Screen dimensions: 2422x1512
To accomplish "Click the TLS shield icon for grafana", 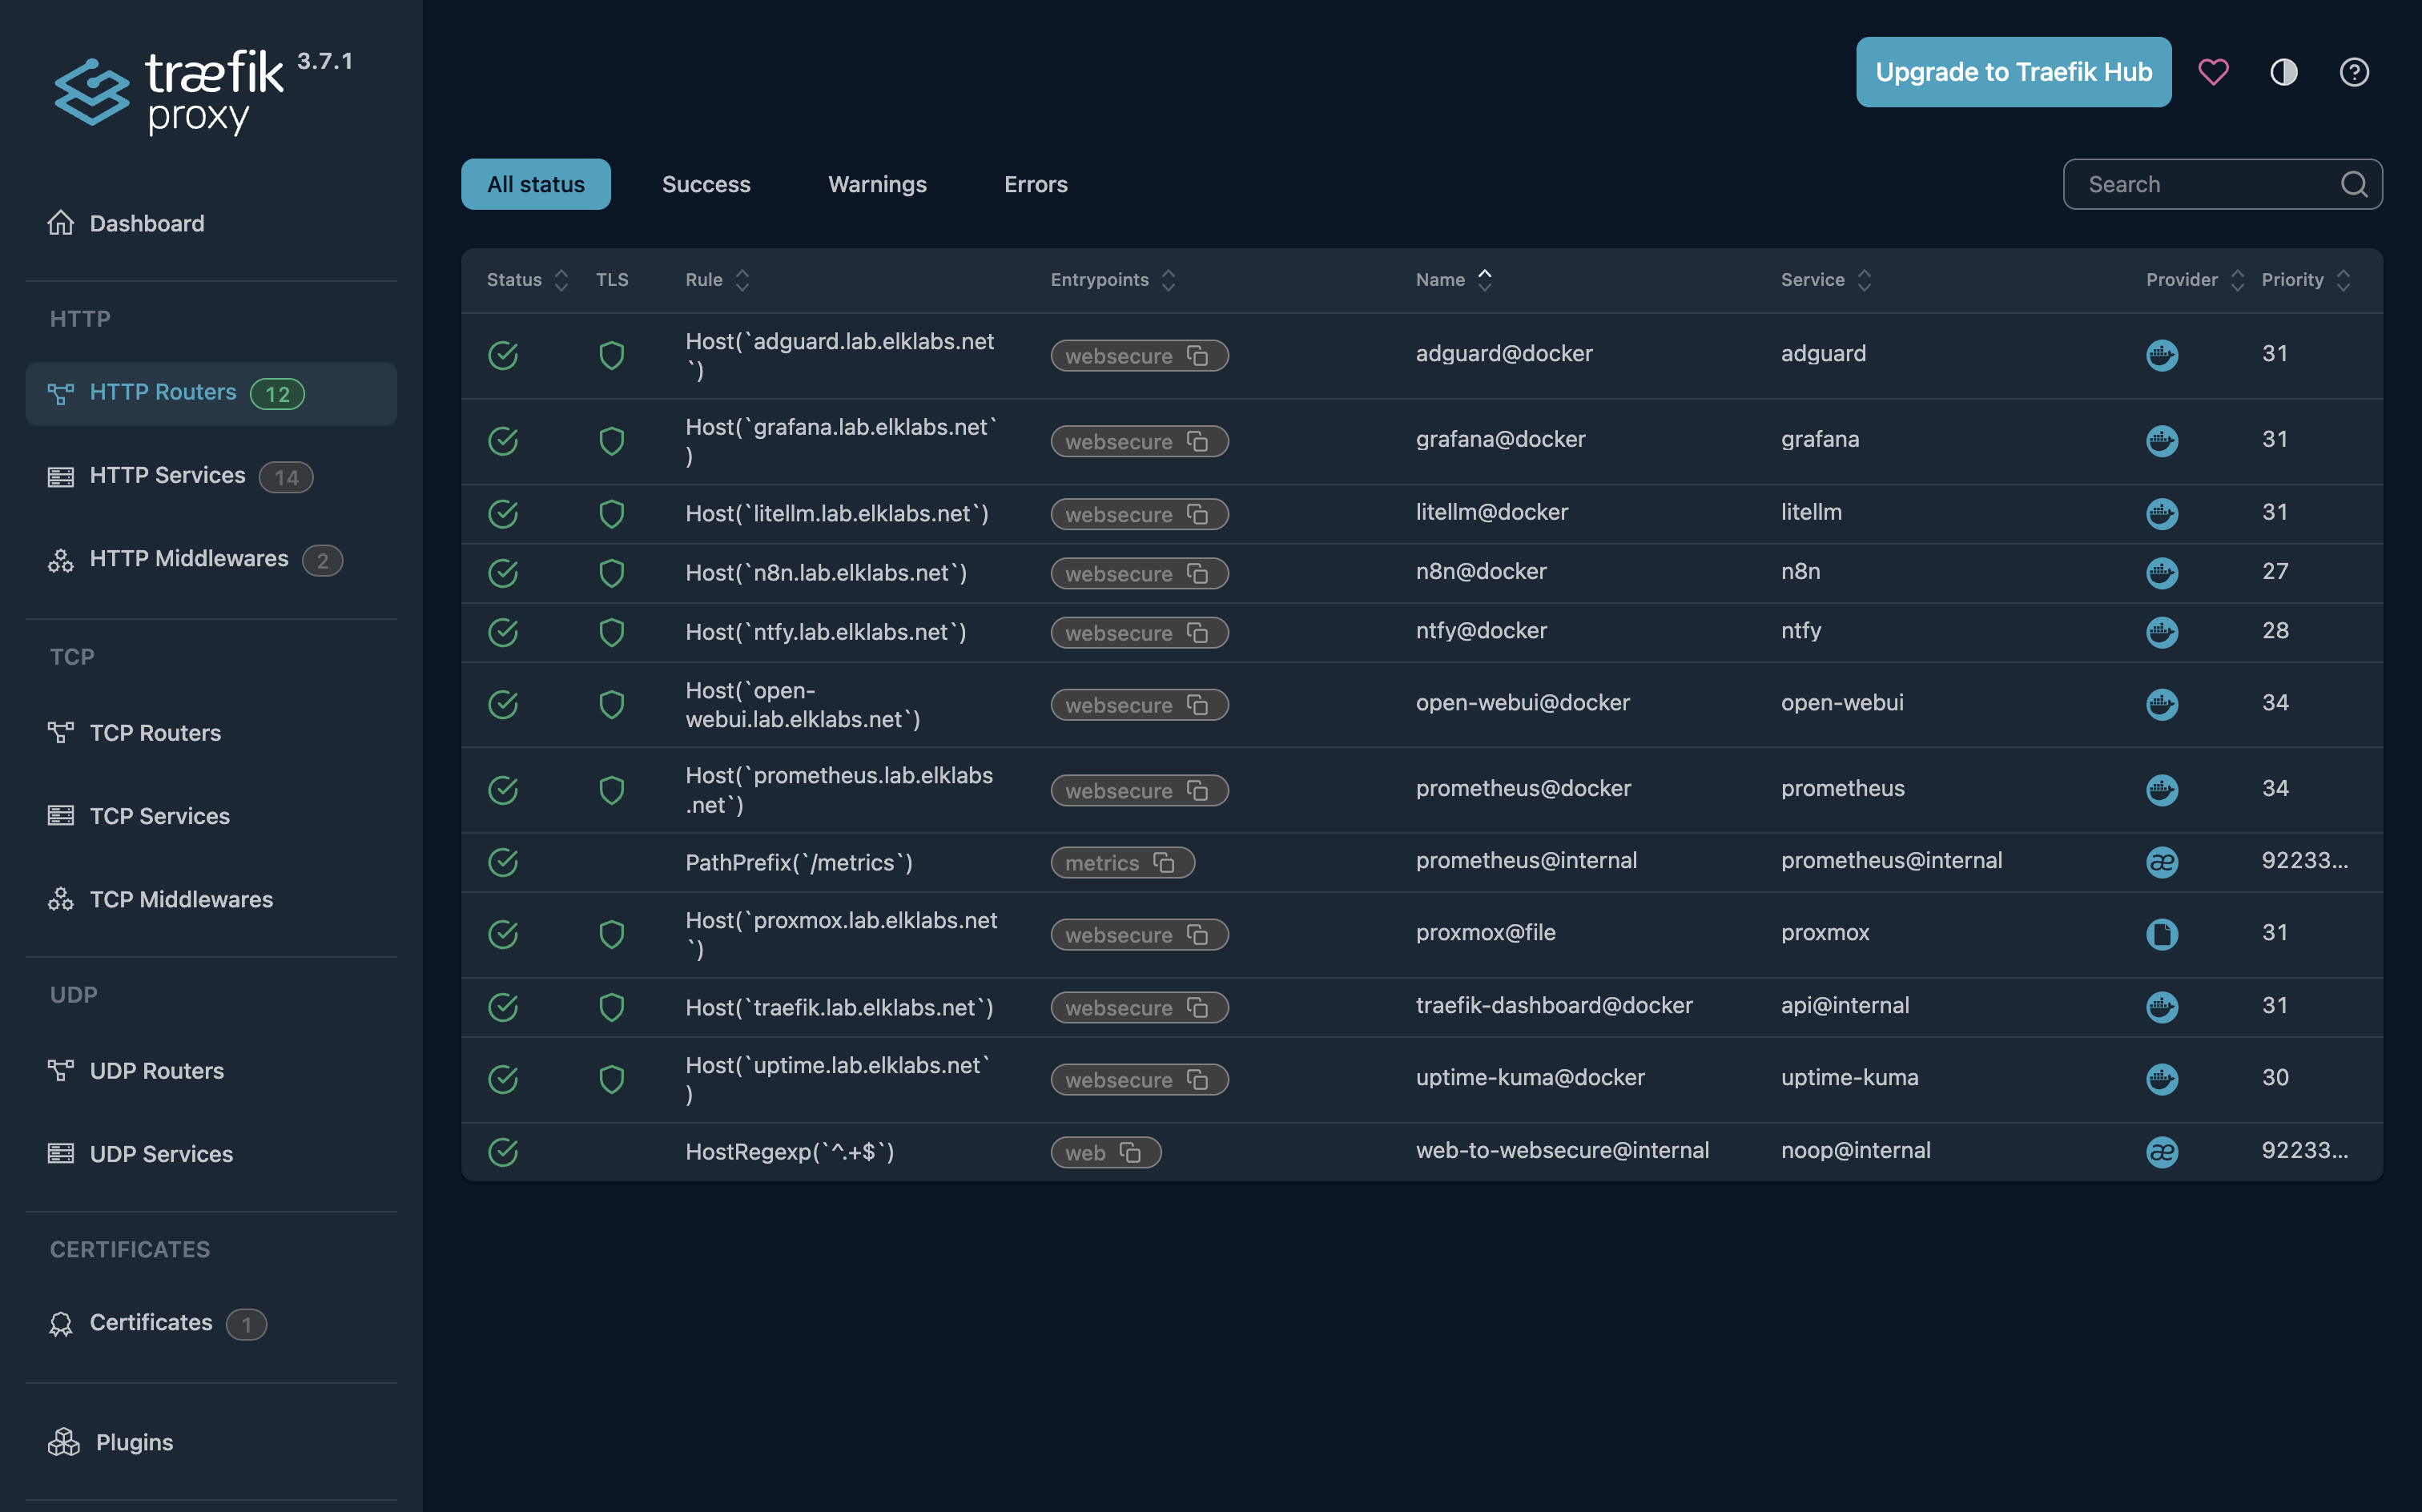I will pos(611,441).
